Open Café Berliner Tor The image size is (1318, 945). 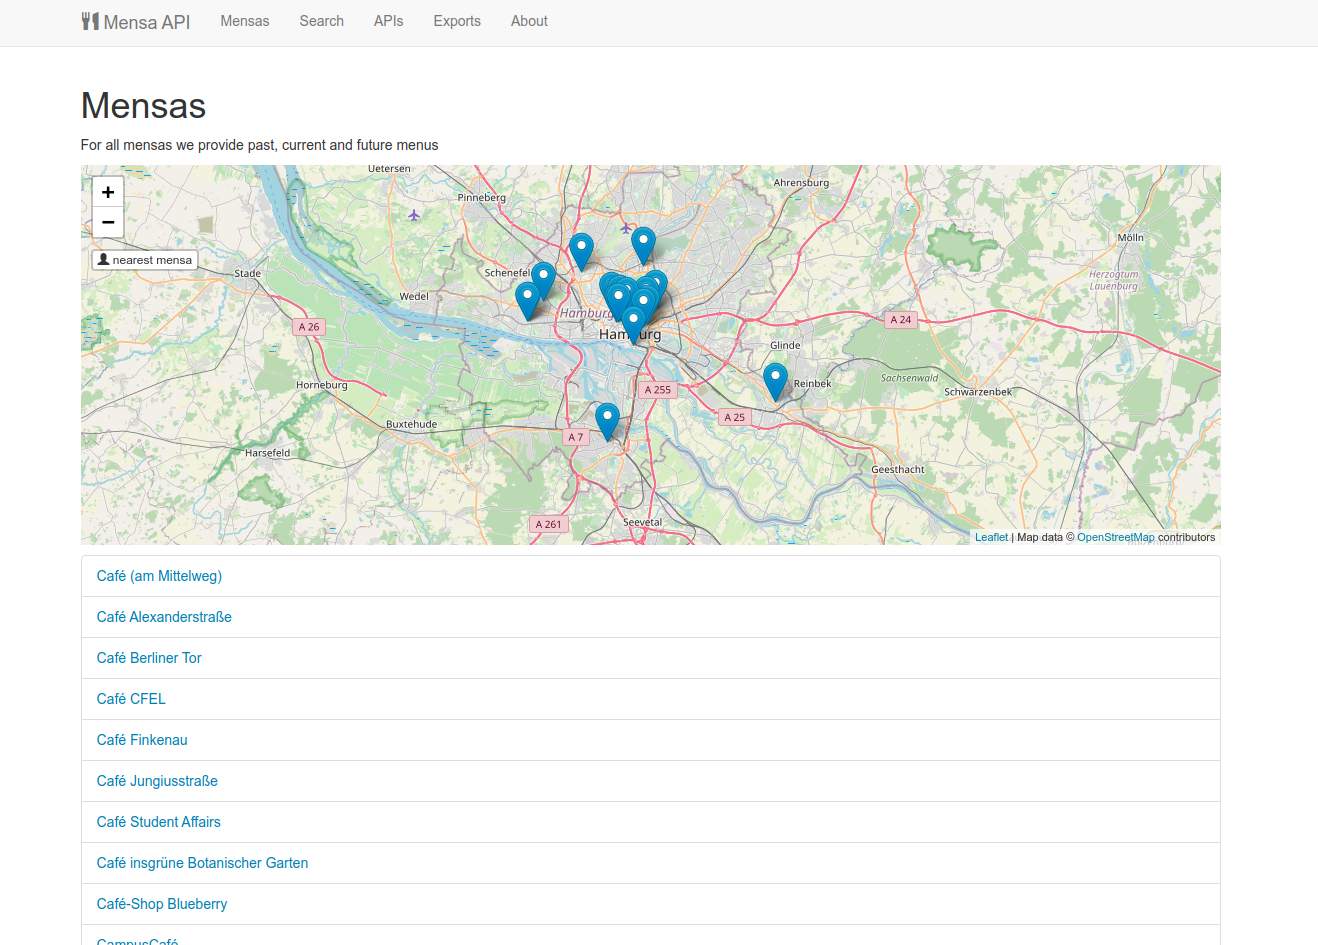click(148, 658)
